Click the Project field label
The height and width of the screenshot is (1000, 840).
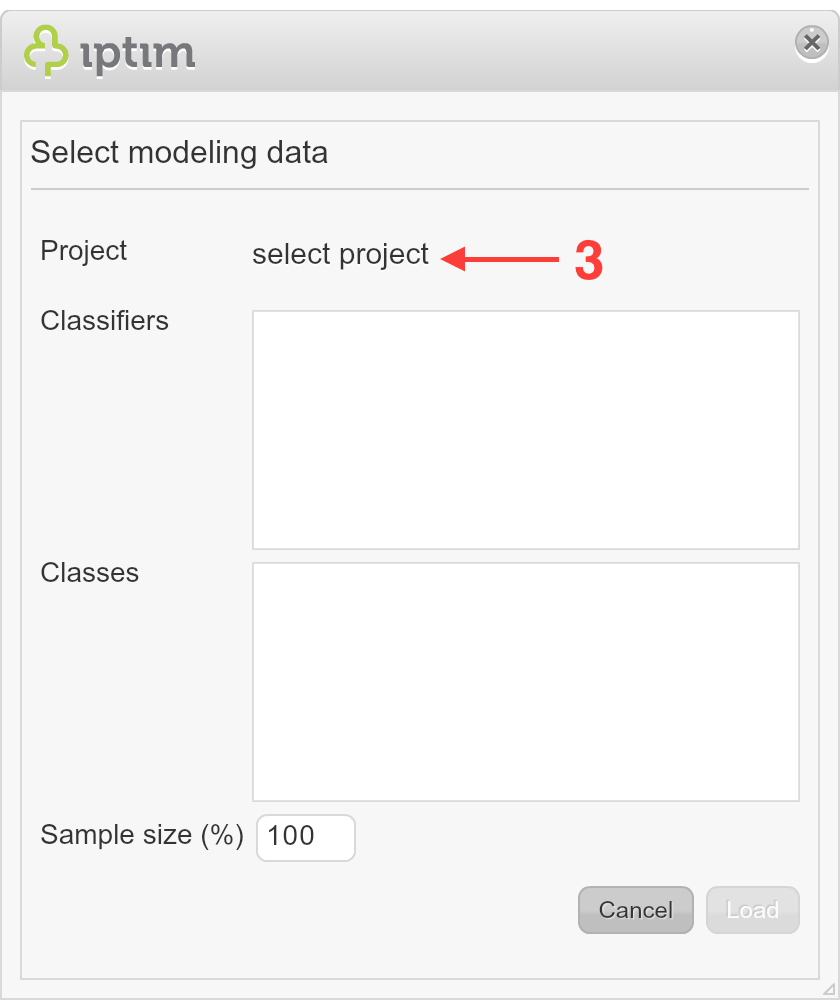pos(84,251)
